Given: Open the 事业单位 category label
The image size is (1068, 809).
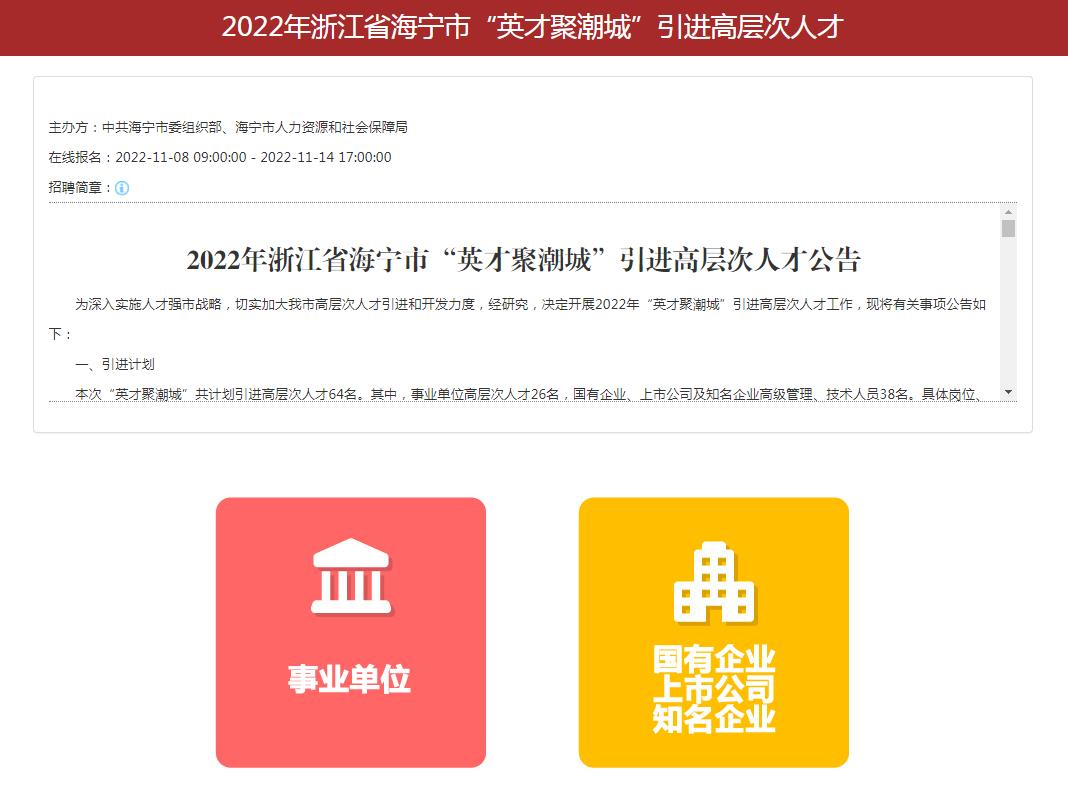Looking at the screenshot, I should pyautogui.click(x=349, y=679).
